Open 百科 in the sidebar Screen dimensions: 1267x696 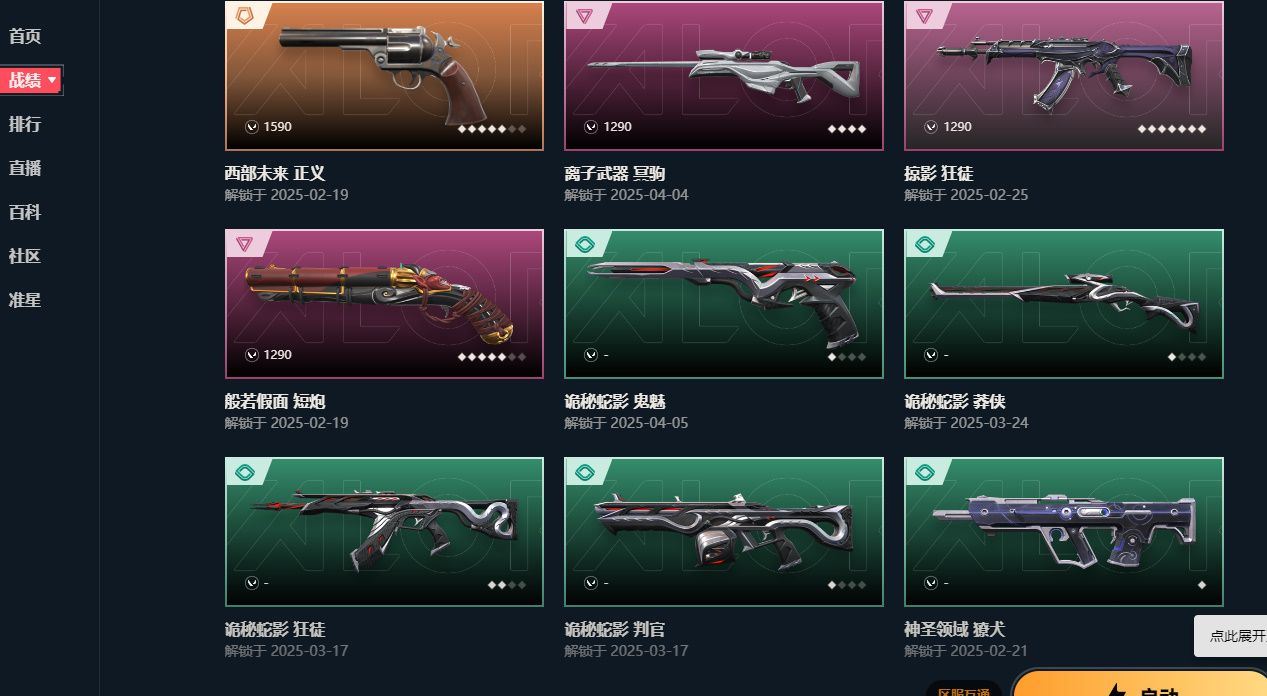(25, 213)
